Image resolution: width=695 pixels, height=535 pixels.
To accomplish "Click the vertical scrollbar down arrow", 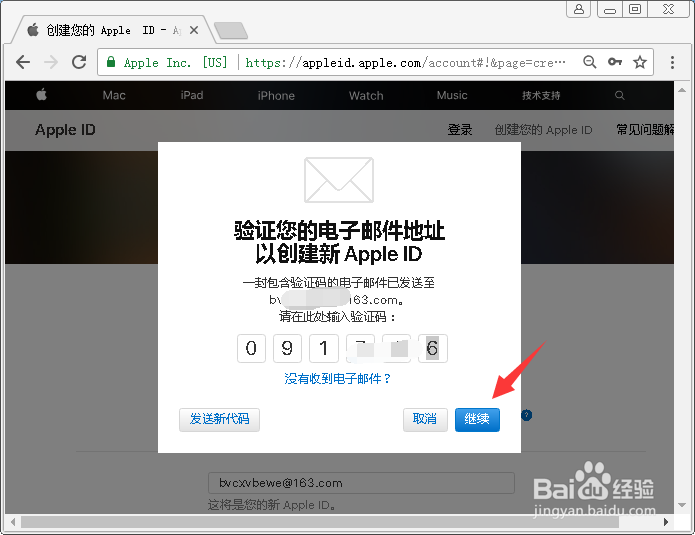I will (682, 505).
